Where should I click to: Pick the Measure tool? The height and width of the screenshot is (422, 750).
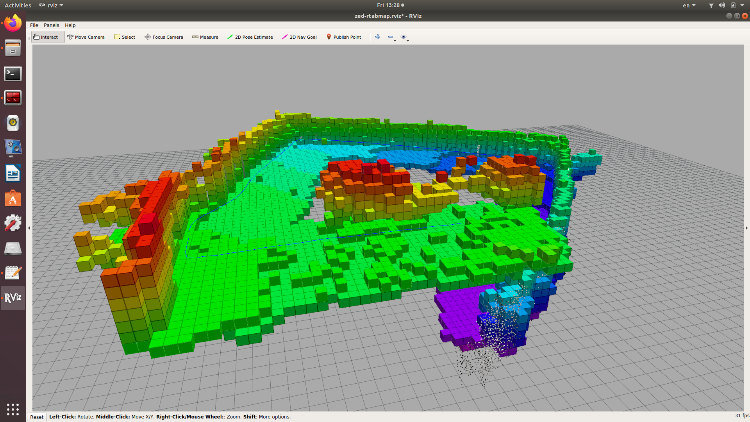click(x=205, y=36)
